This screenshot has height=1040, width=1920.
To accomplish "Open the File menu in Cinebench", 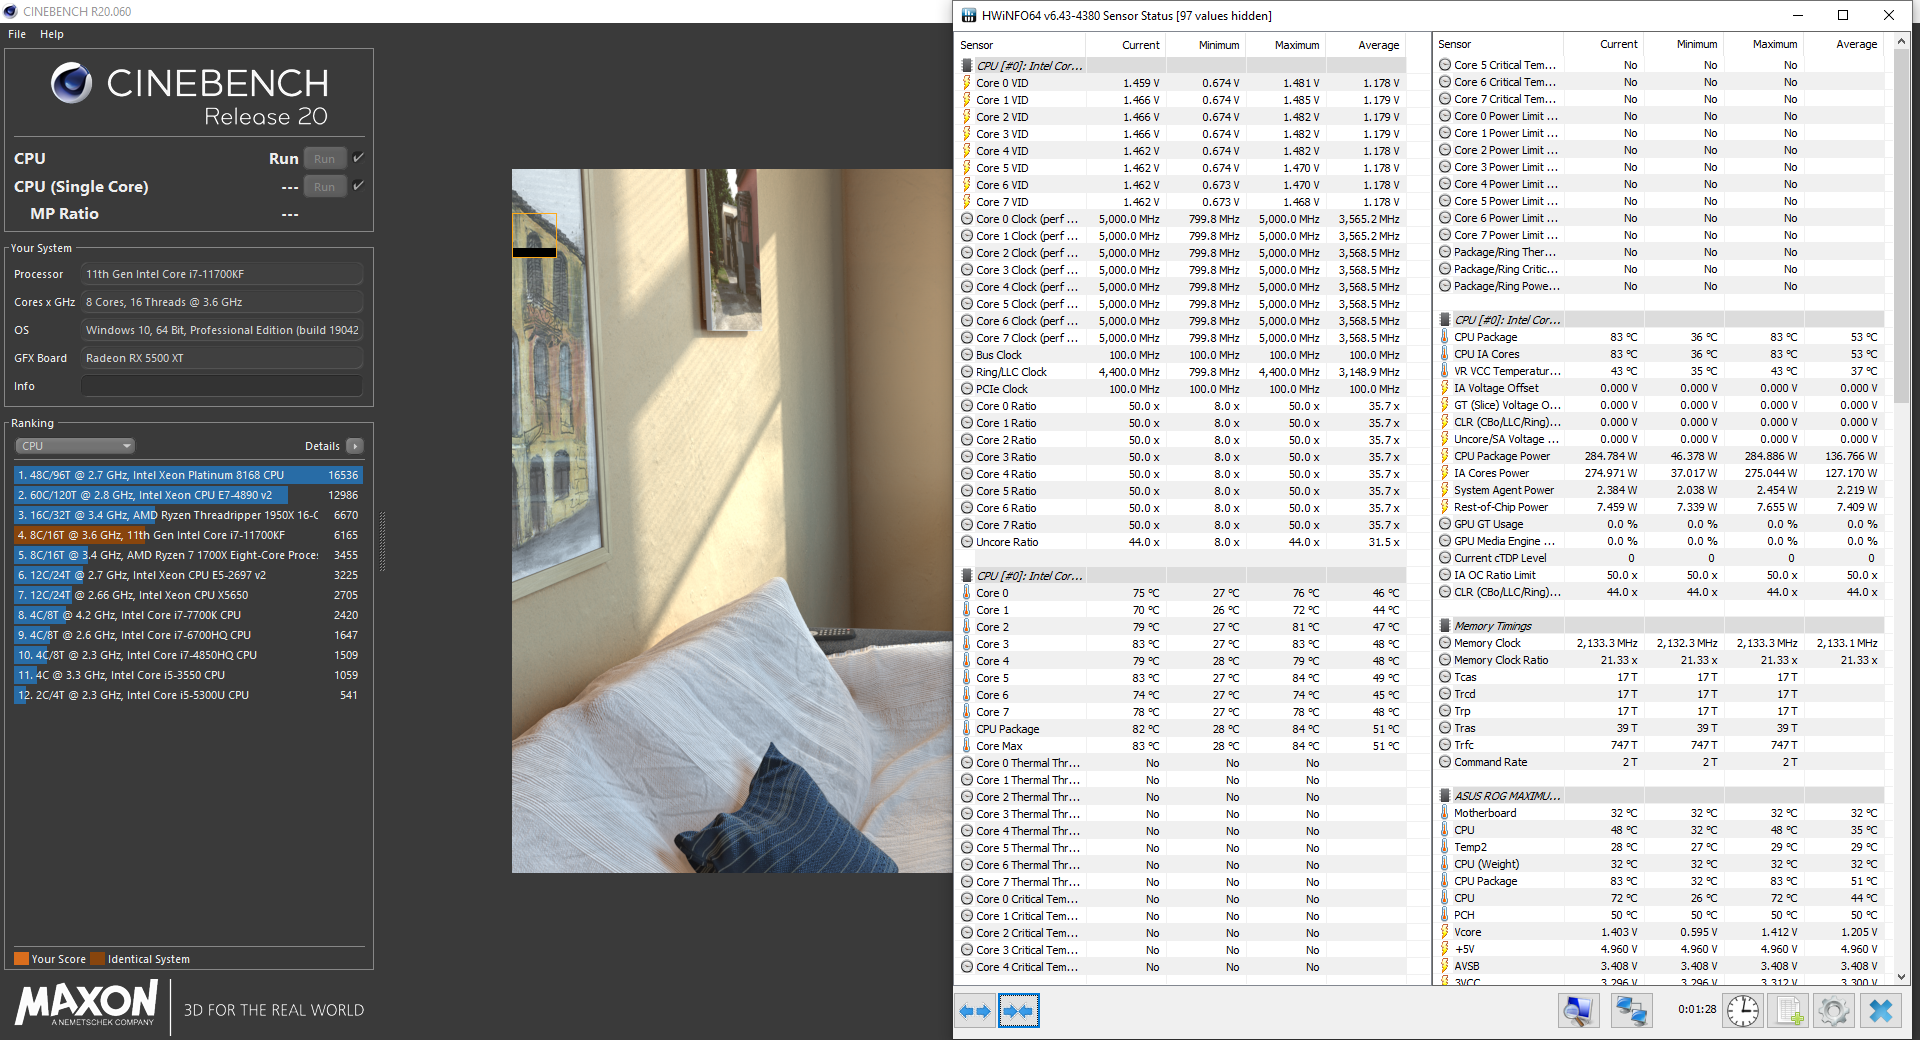I will [17, 34].
